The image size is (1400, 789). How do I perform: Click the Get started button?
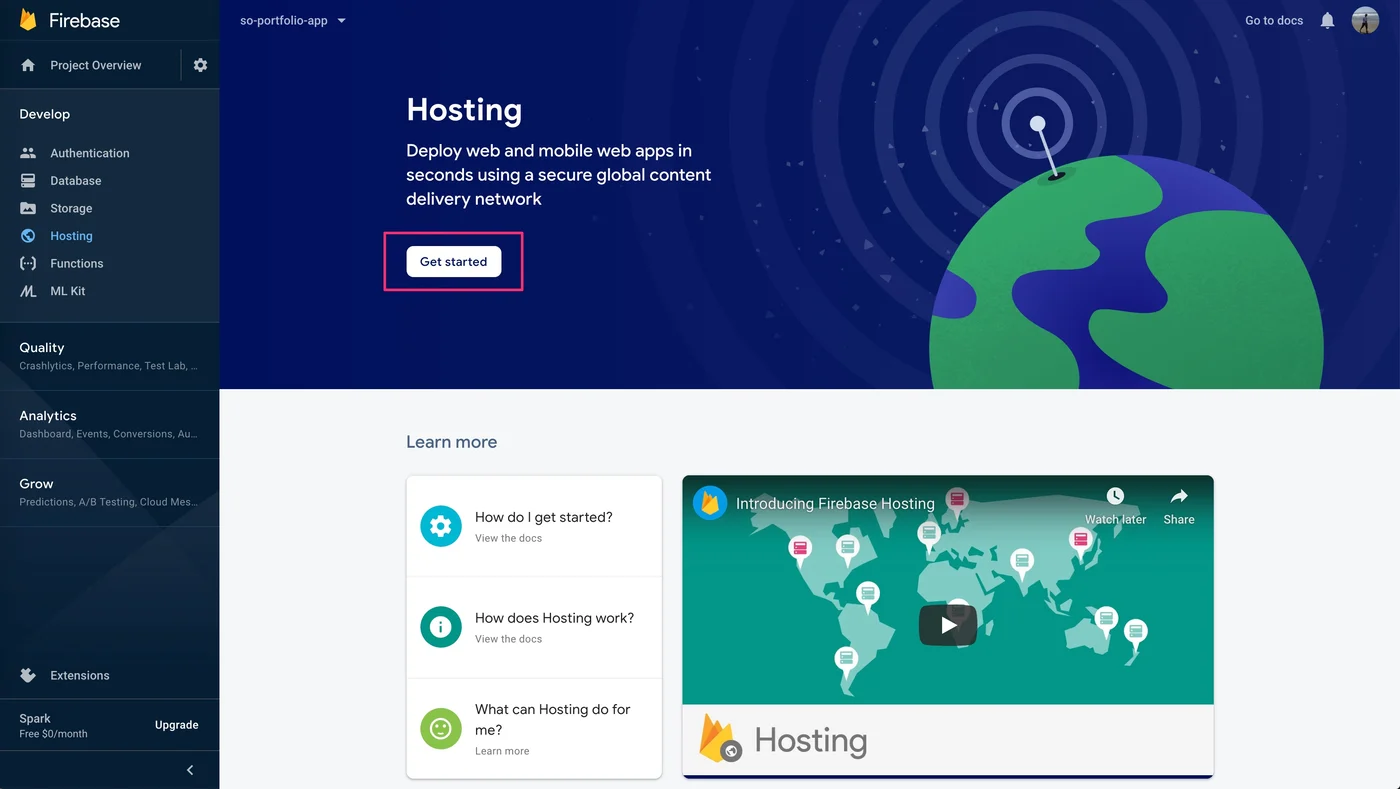point(453,261)
